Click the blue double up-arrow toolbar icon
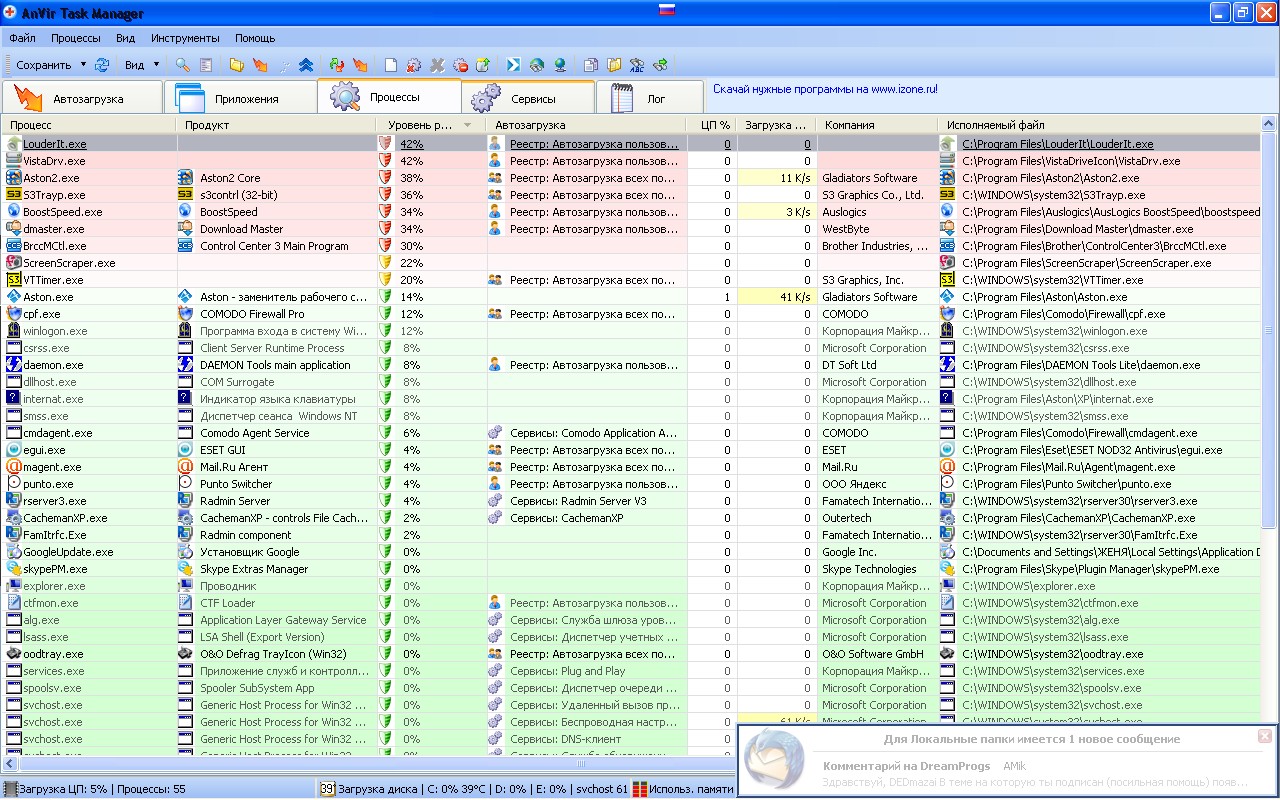This screenshot has width=1280, height=800. (x=306, y=65)
